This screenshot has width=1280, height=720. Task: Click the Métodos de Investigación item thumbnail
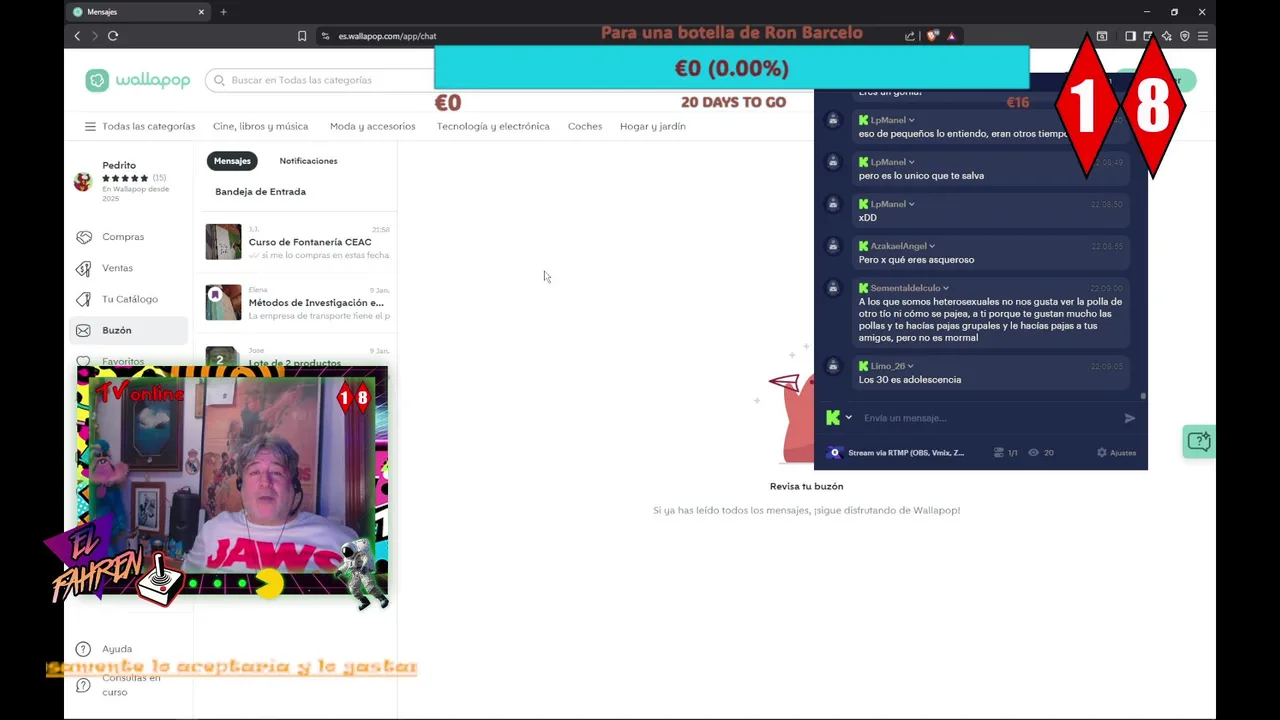(x=223, y=302)
